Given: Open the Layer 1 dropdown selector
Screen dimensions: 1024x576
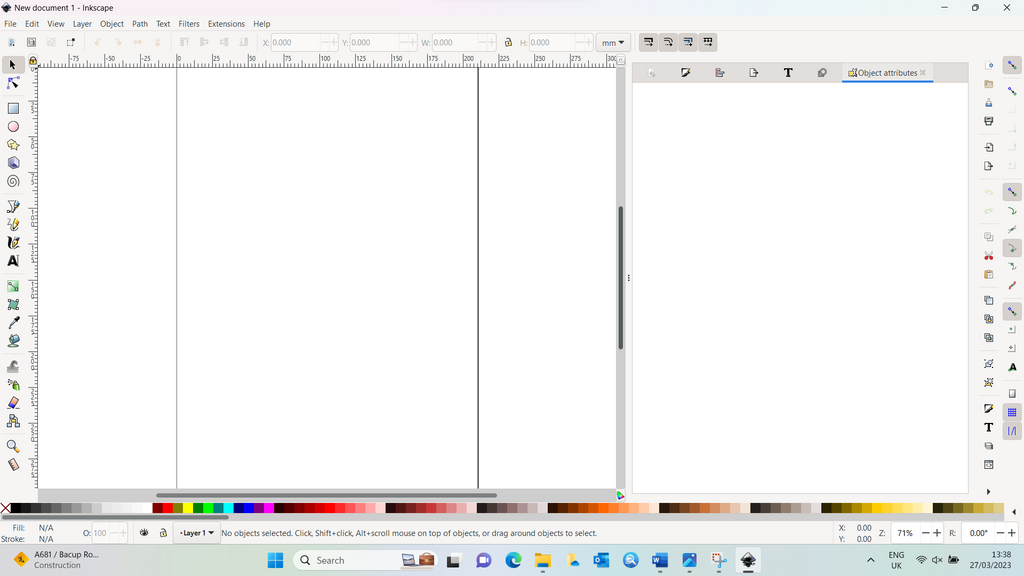Looking at the screenshot, I should coord(196,533).
